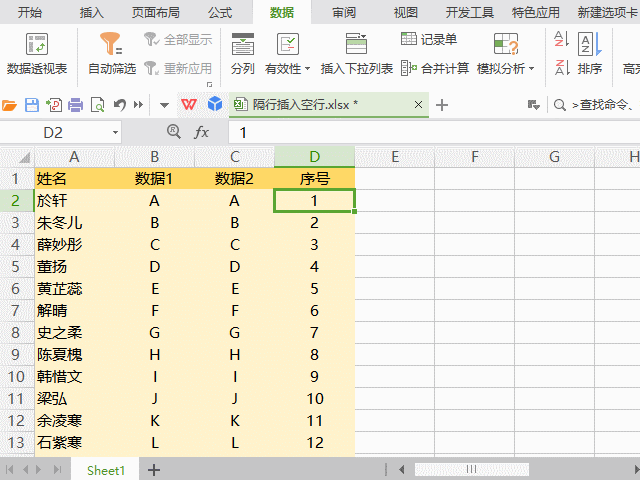Open the 有效性 data validation icon
The width and height of the screenshot is (640, 480).
(x=288, y=44)
